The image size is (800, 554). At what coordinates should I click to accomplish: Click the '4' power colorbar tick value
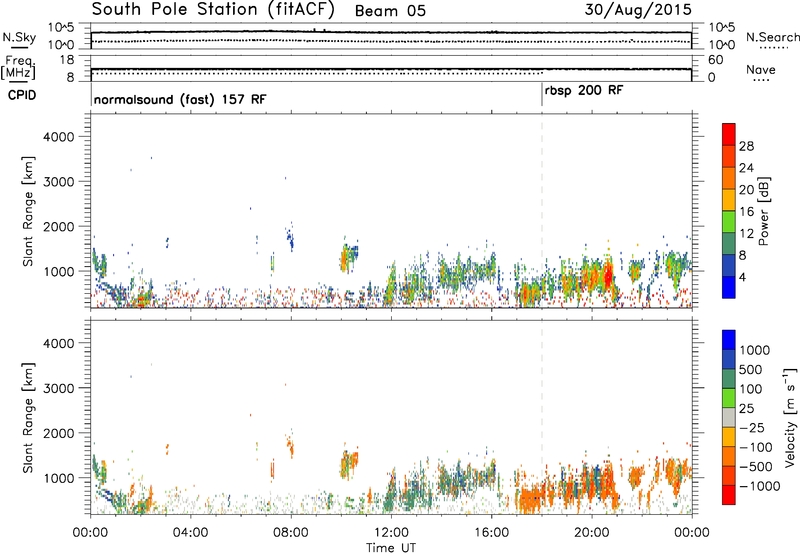[743, 278]
